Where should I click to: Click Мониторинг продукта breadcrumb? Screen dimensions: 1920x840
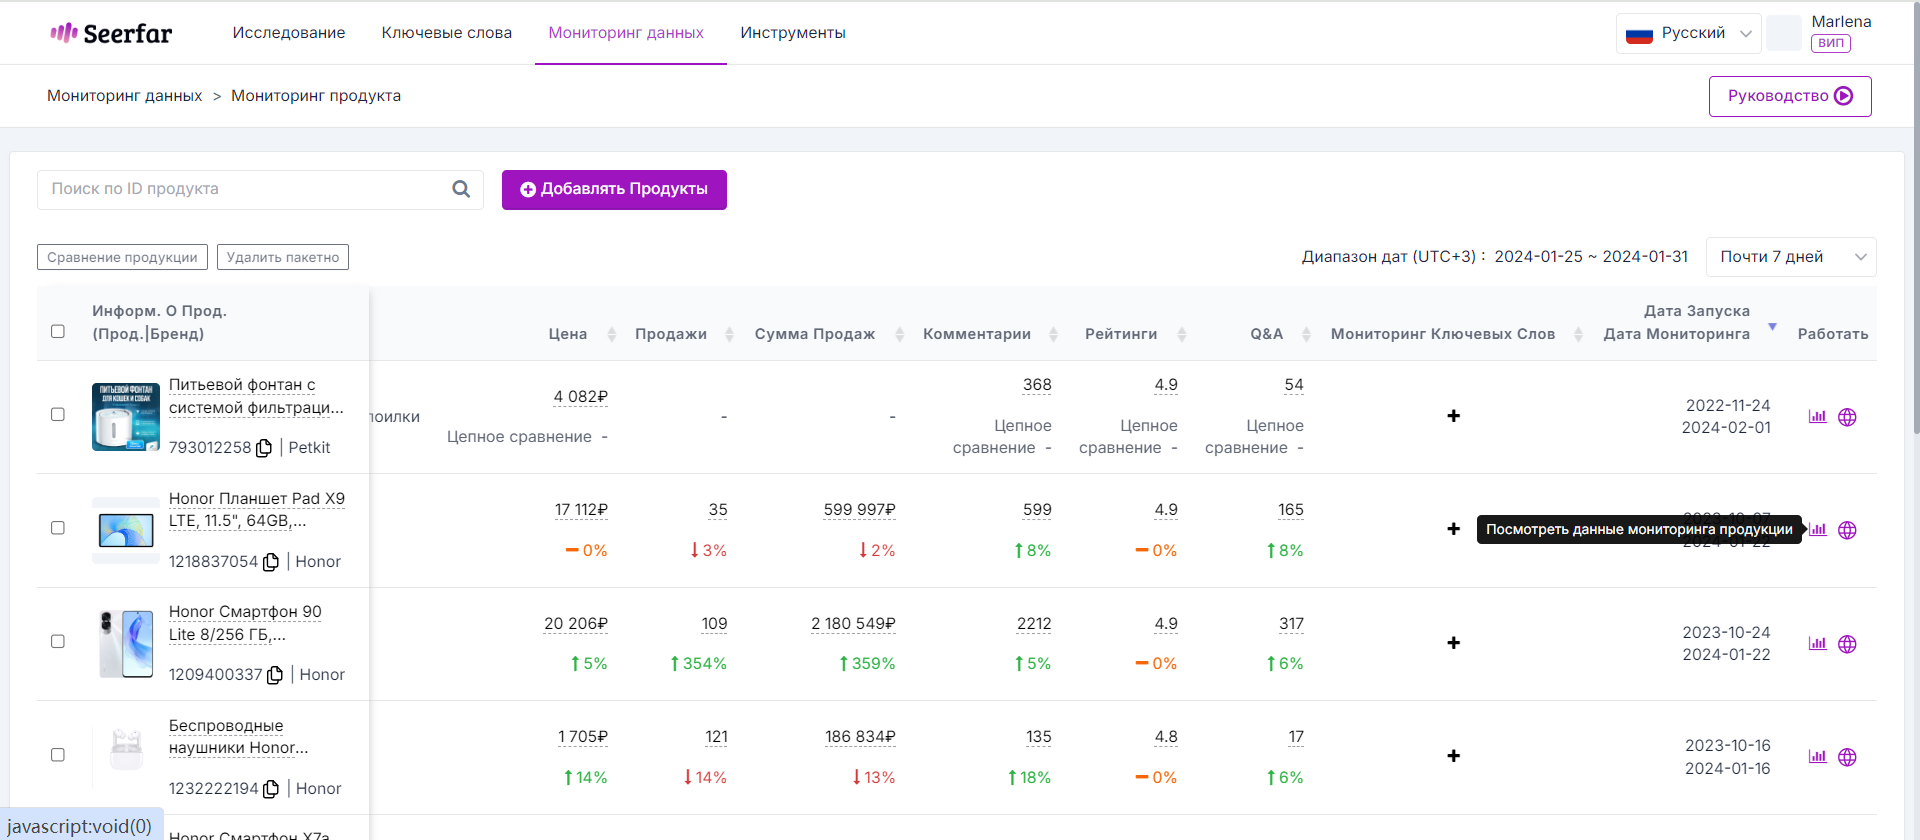316,96
